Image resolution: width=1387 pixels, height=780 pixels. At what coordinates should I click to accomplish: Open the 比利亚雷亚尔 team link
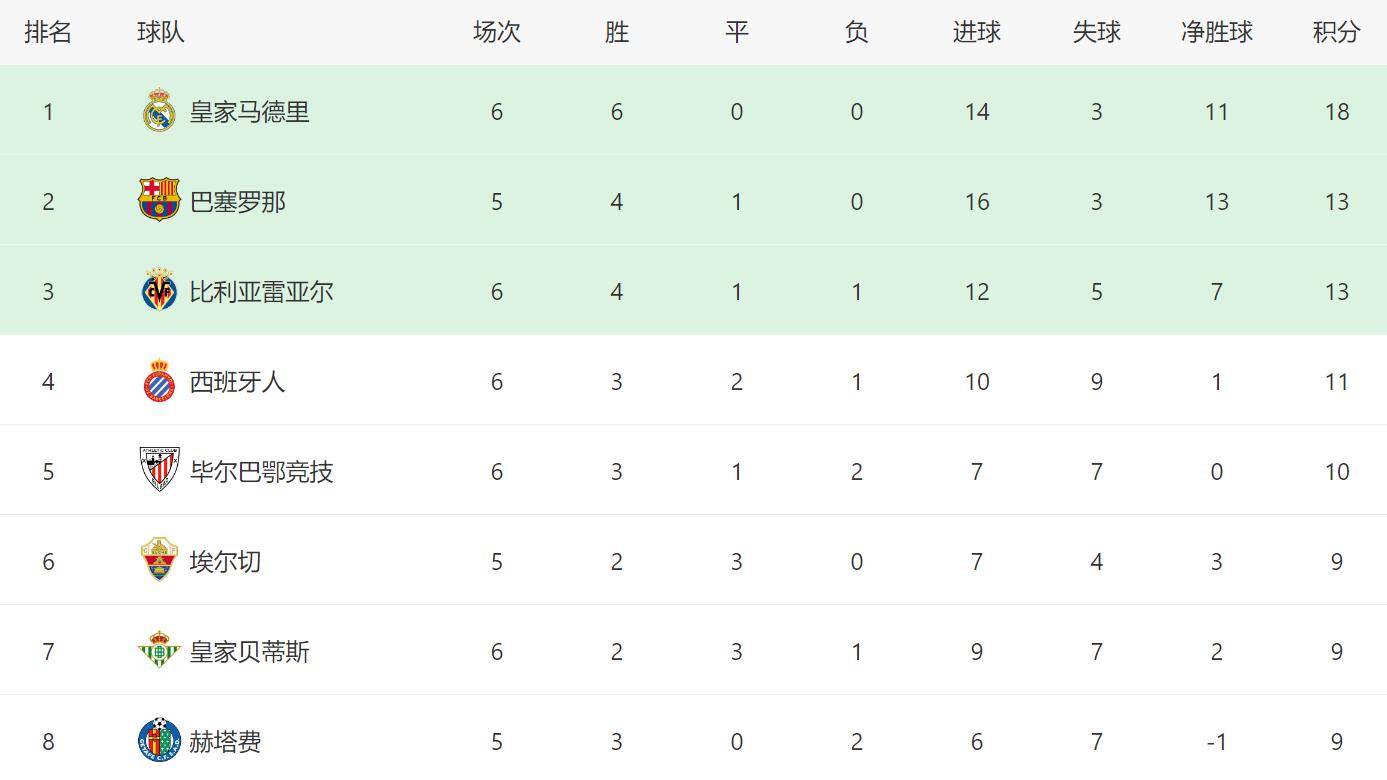click(x=262, y=292)
